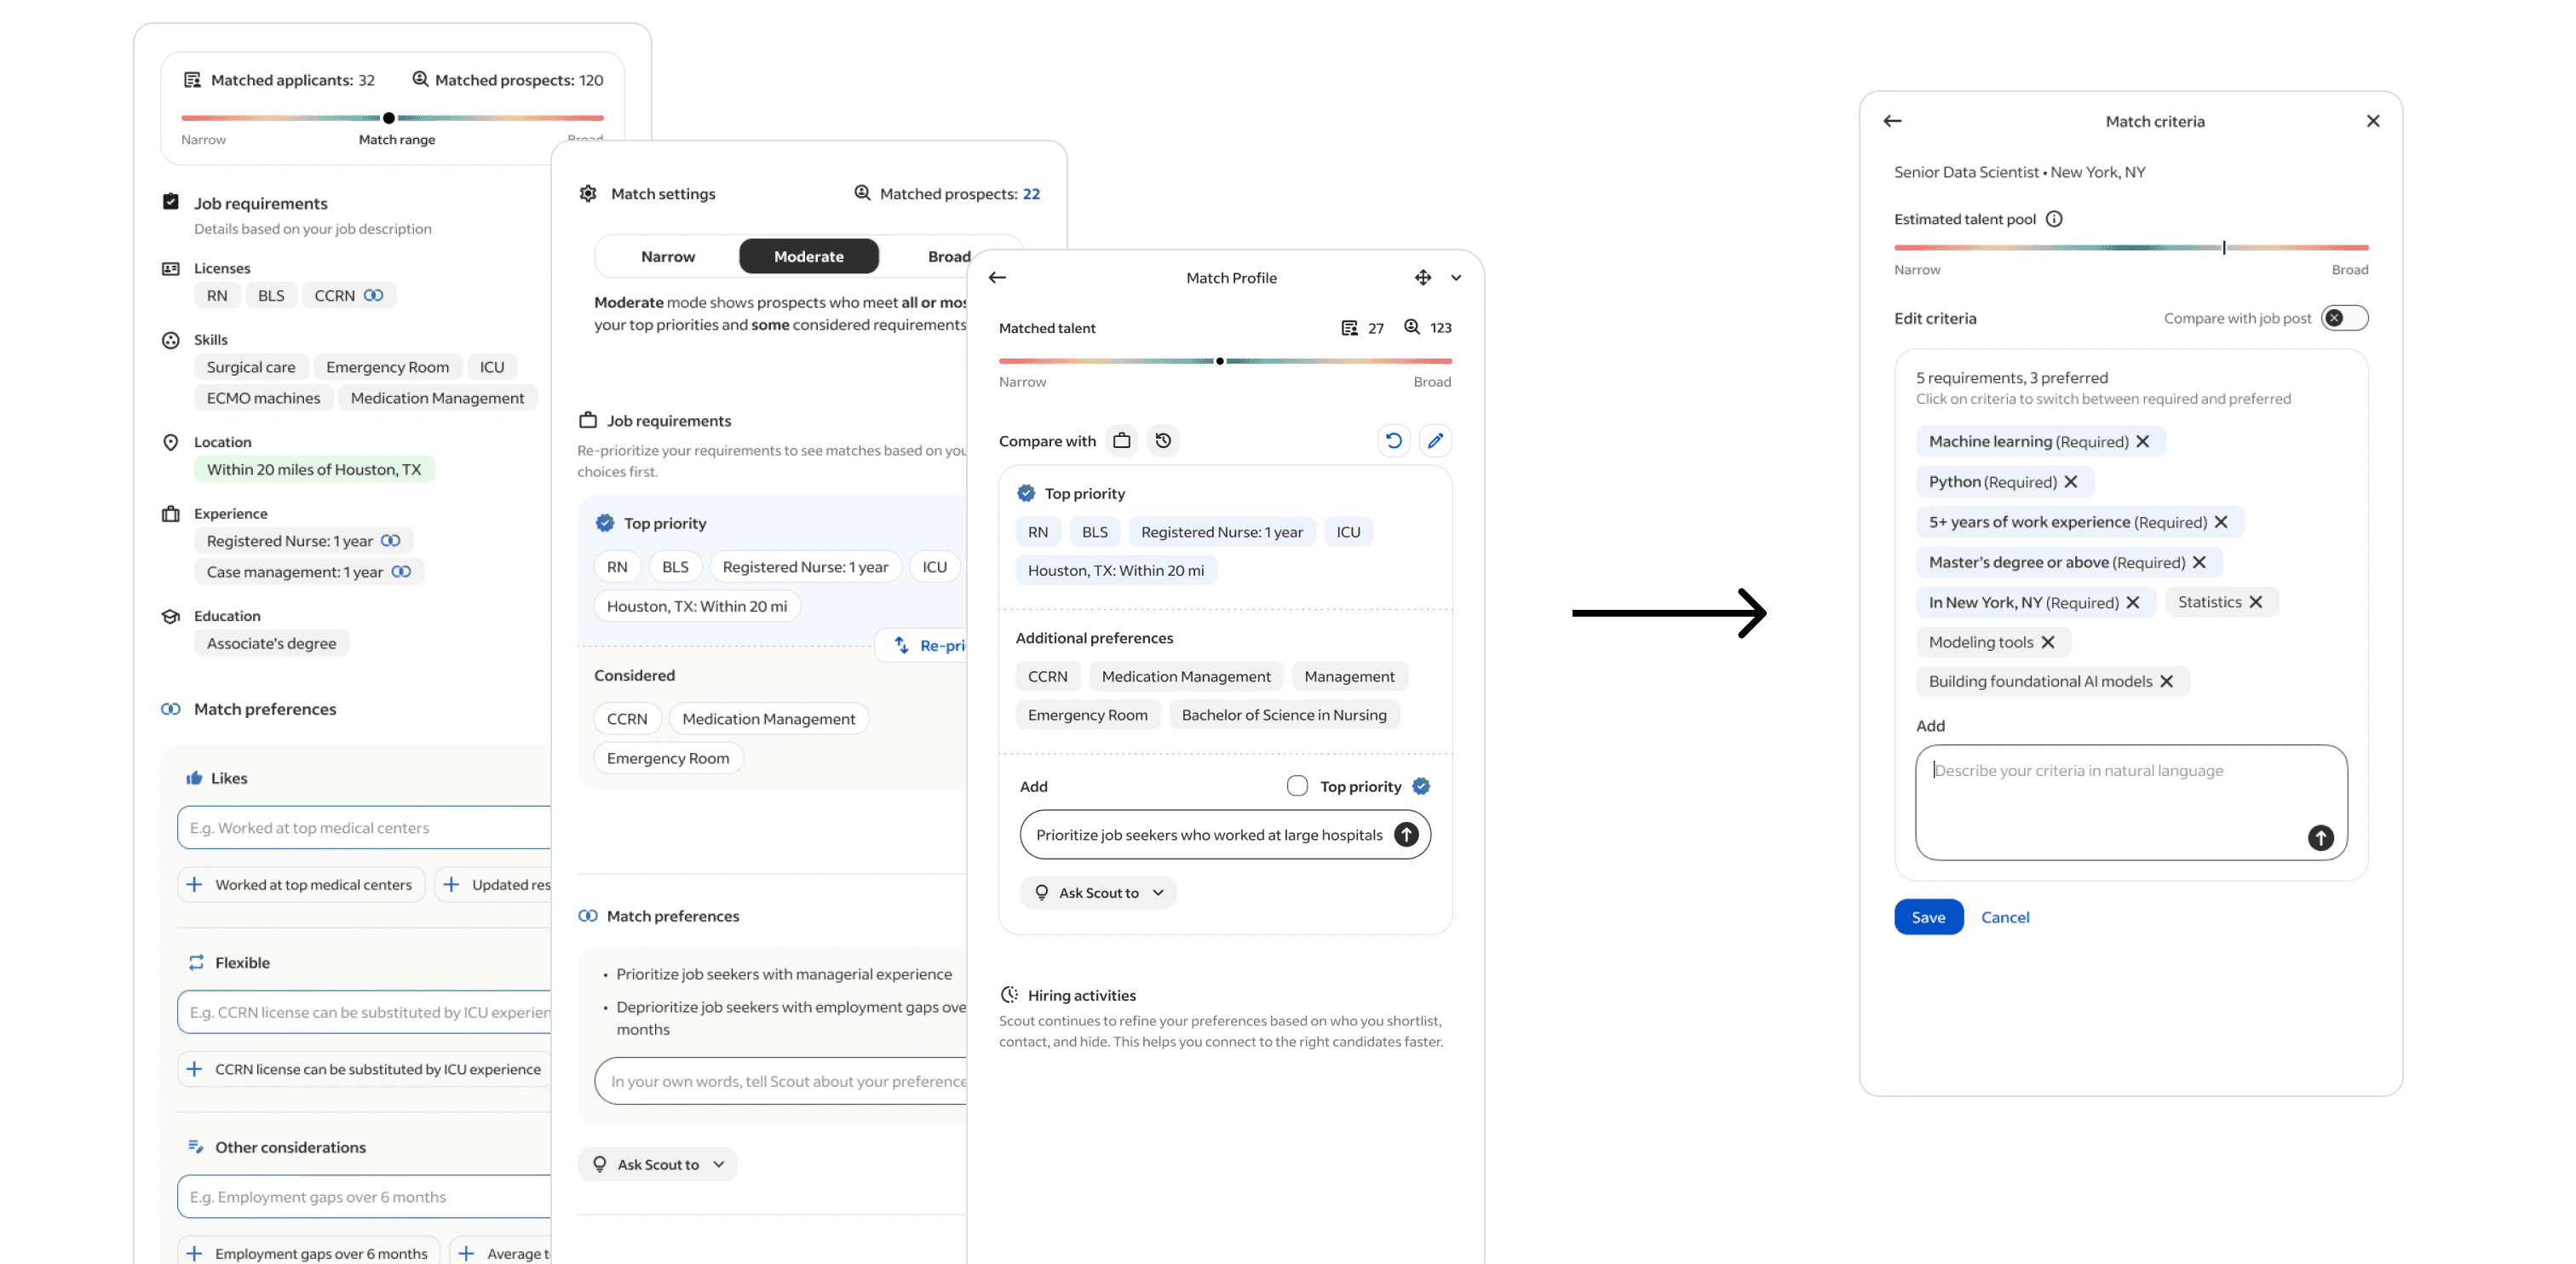Click the briefcase icon beside Compare with
The width and height of the screenshot is (2576, 1264).
tap(1122, 440)
